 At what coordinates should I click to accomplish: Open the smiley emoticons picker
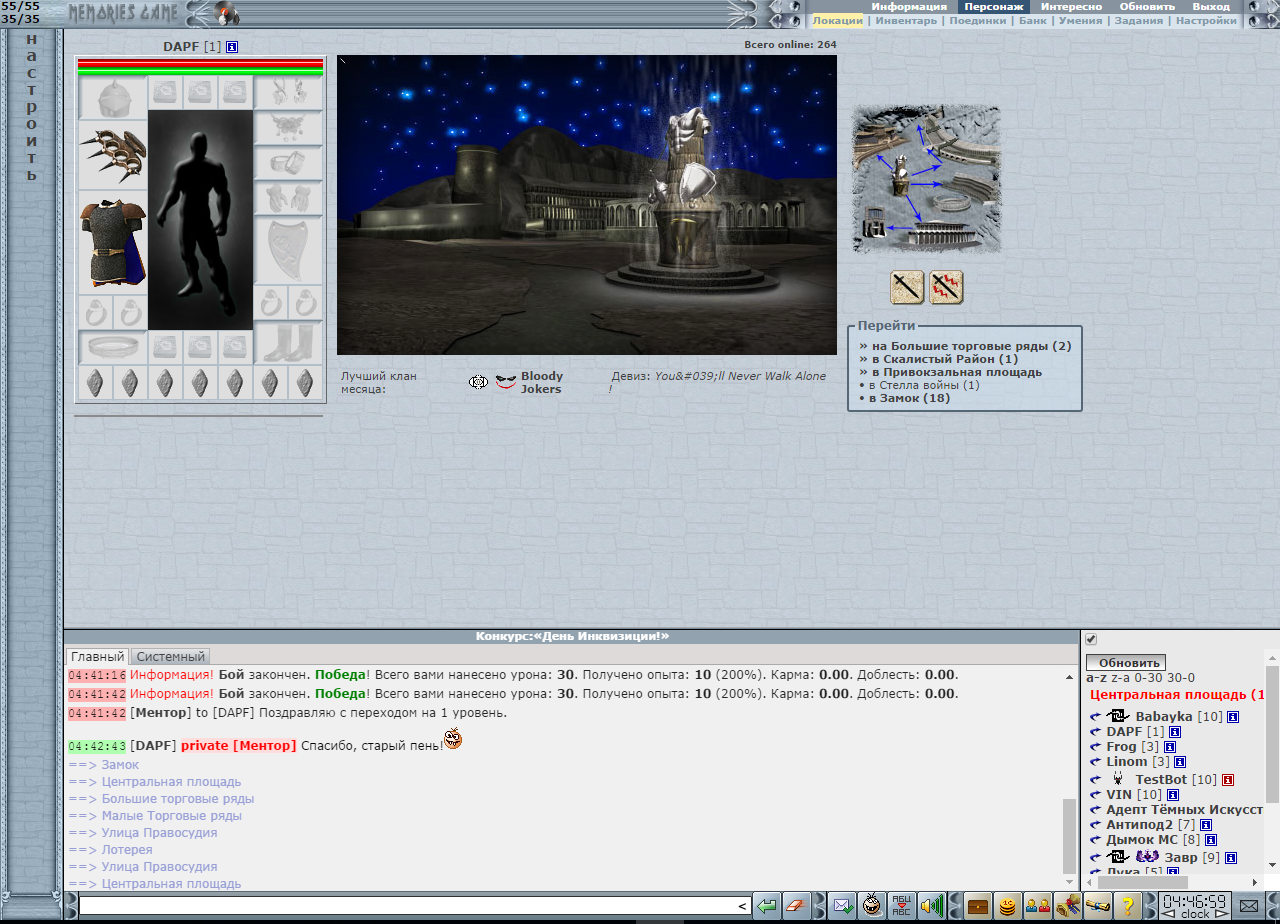872,906
